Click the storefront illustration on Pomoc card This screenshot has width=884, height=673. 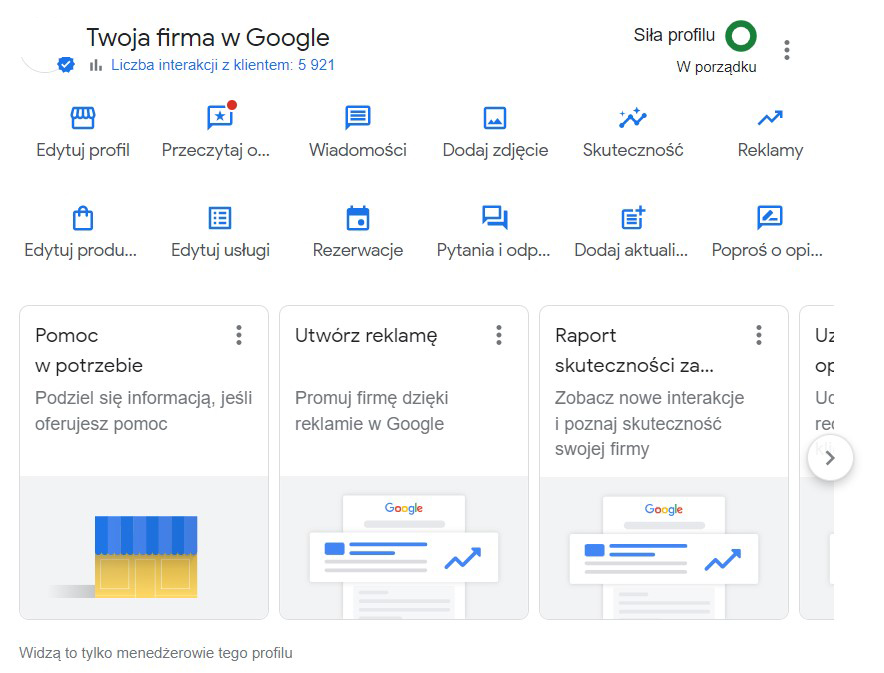(x=146, y=556)
